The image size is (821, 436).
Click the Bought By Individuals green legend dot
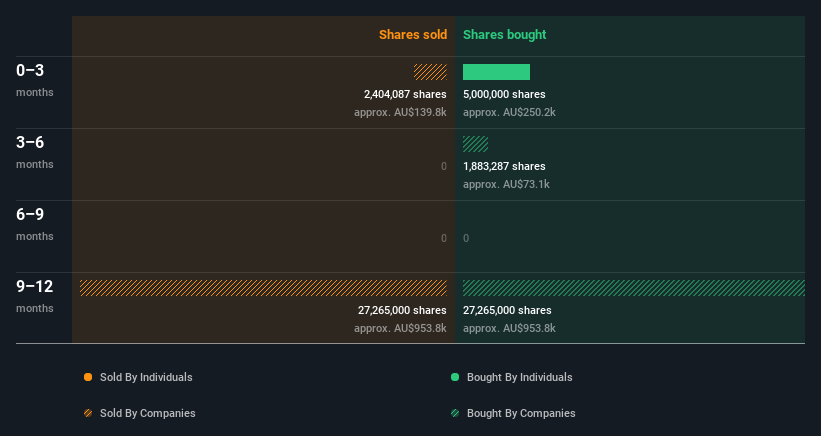455,377
